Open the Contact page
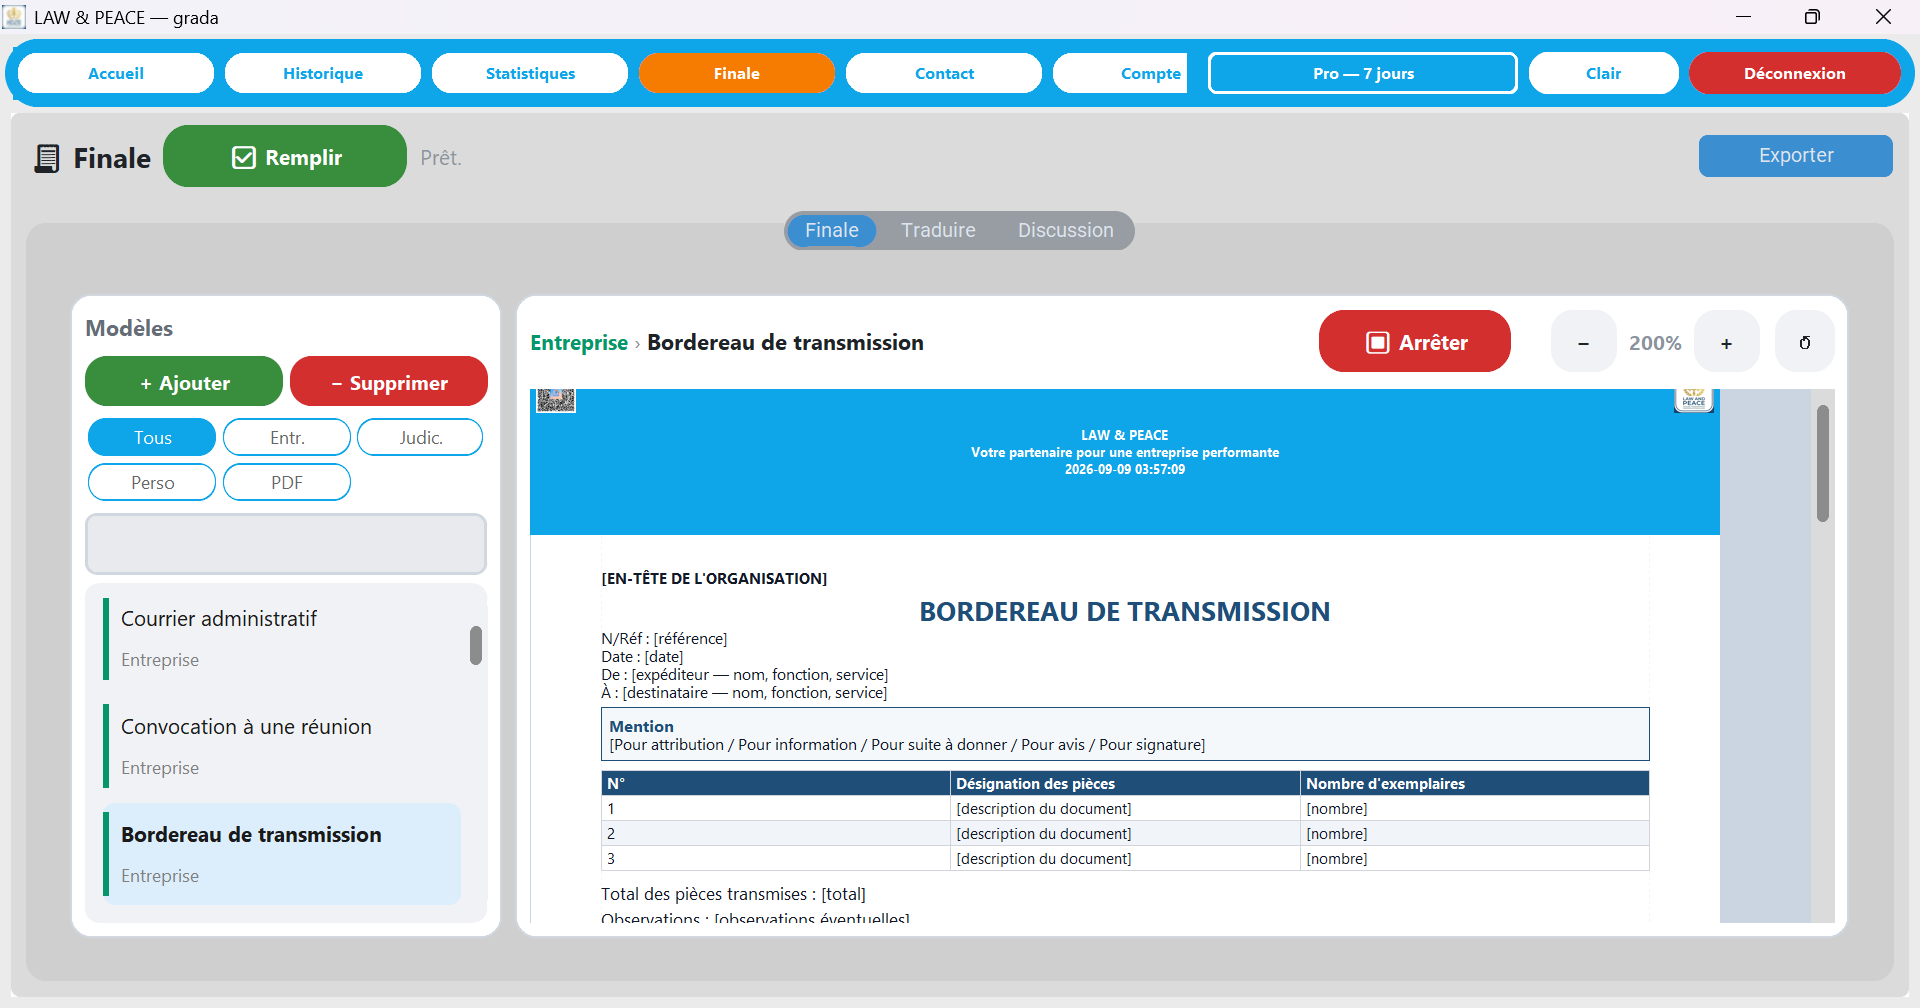 [944, 73]
